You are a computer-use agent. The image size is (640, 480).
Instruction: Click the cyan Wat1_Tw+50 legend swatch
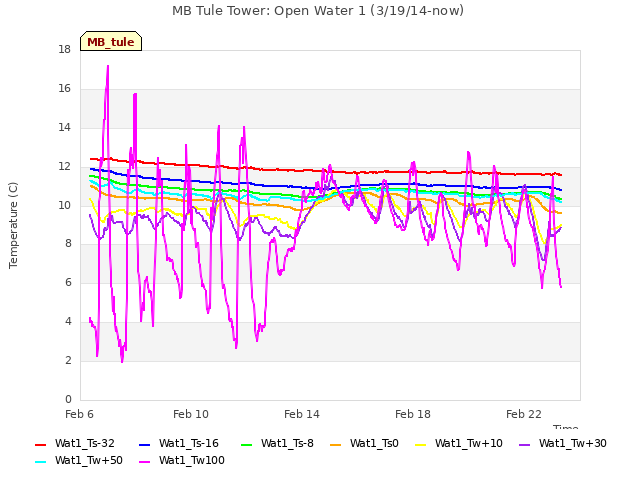[x=40, y=462]
